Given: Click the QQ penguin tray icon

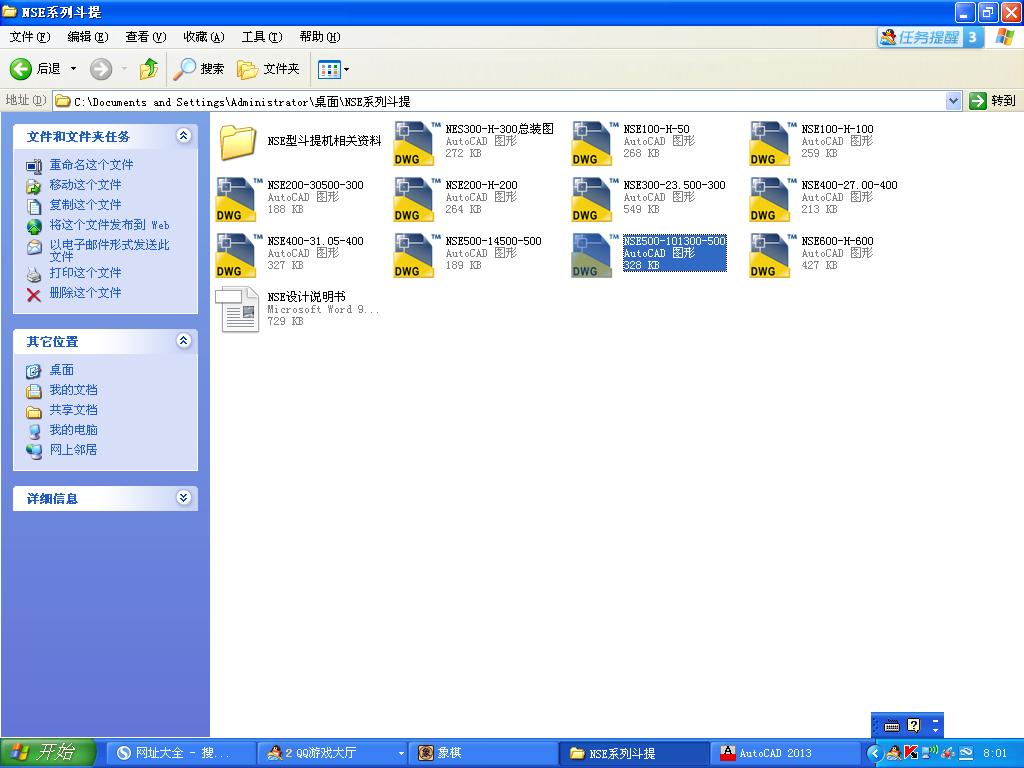Looking at the screenshot, I should click(x=892, y=753).
